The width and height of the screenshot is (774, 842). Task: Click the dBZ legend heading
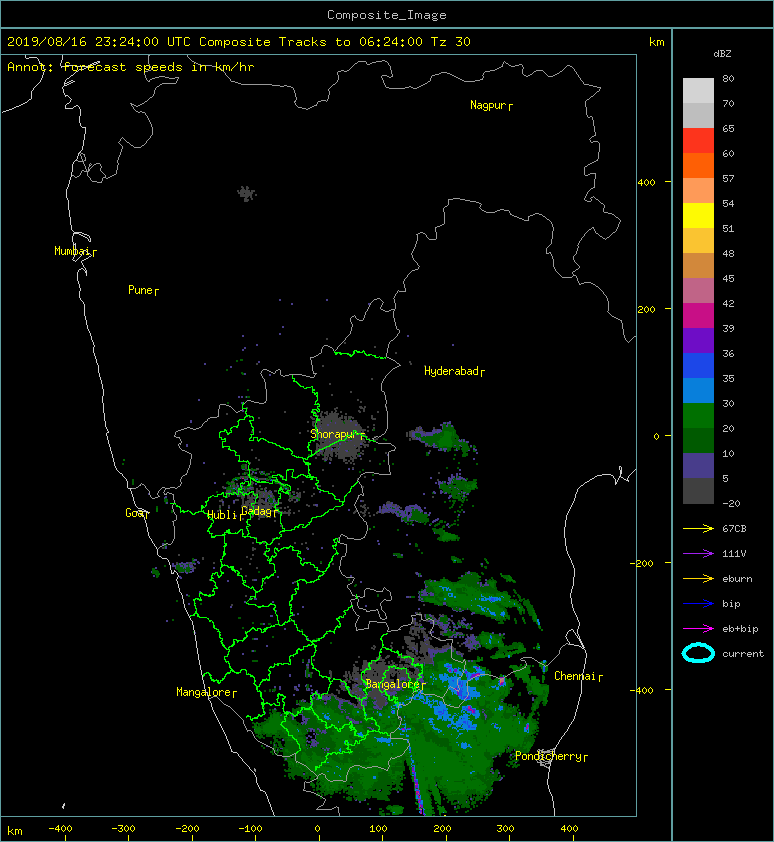(722, 54)
